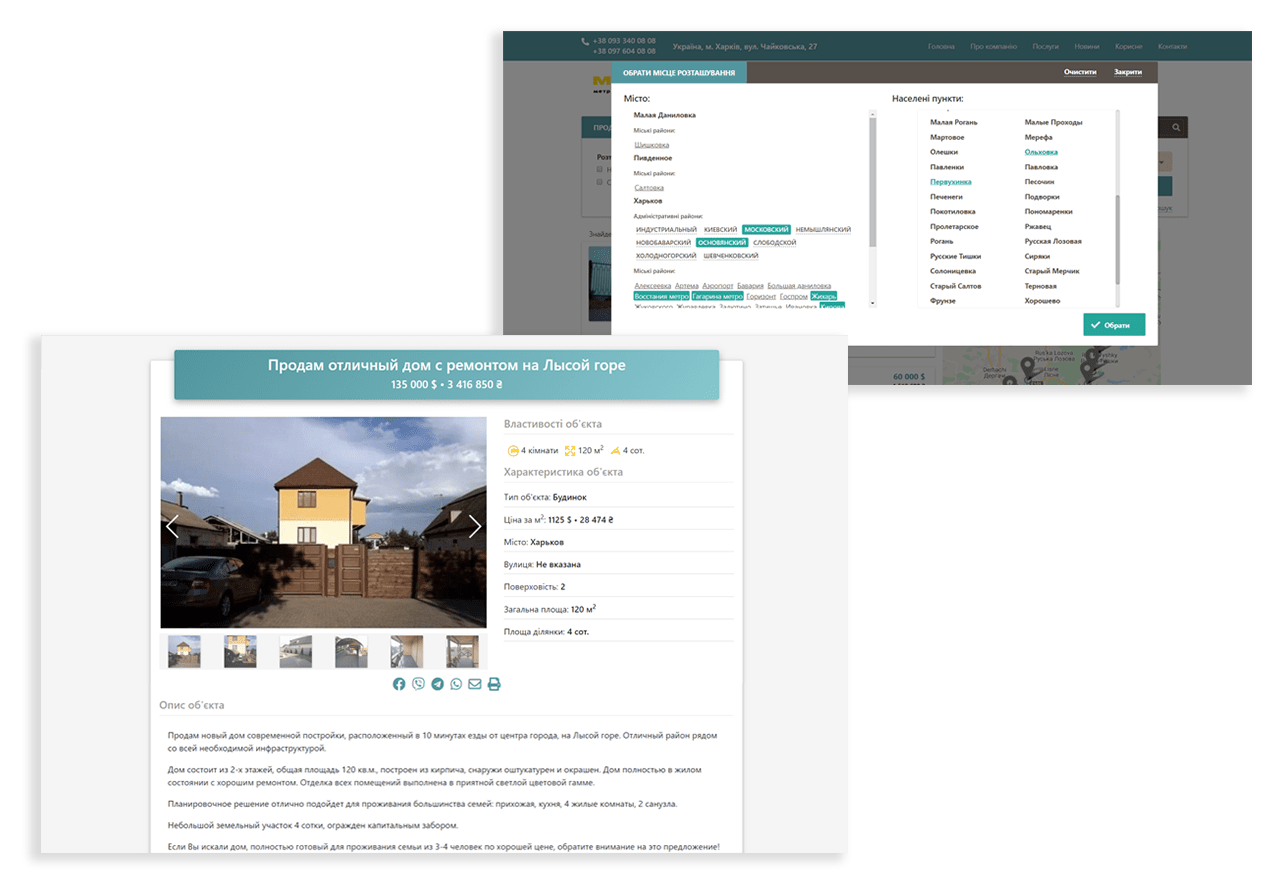Click city list scroll down arrow
The height and width of the screenshot is (888, 1280).
872,302
